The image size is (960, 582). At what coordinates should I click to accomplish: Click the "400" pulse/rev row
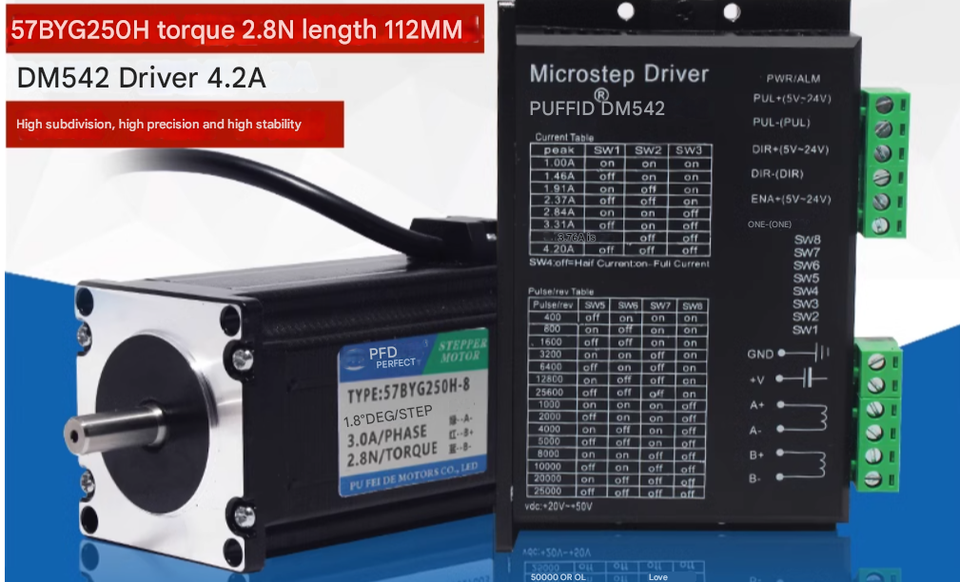(618, 318)
